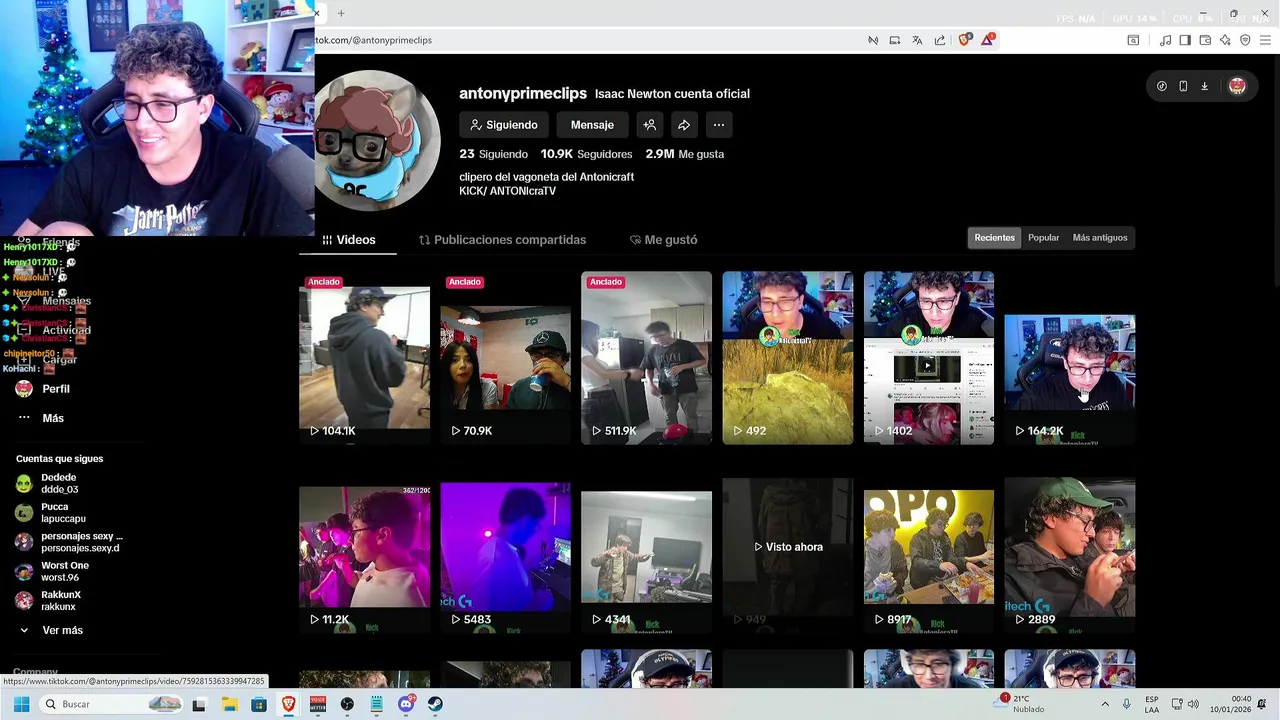
Task: Expand Ver más followed accounts
Action: pos(51,631)
